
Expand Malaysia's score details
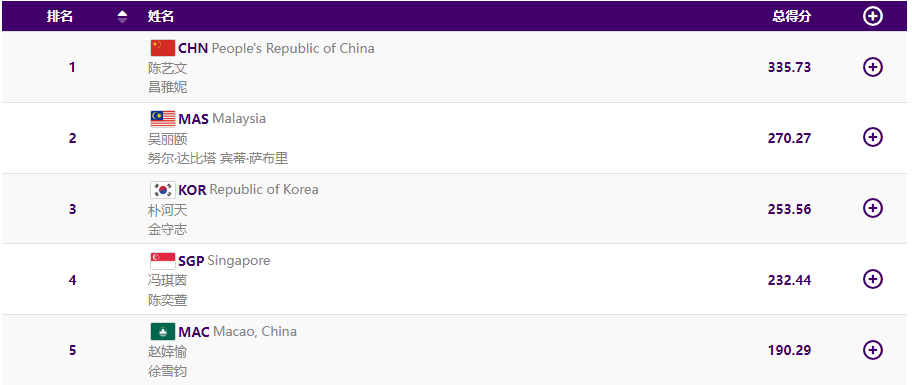pyautogui.click(x=872, y=137)
